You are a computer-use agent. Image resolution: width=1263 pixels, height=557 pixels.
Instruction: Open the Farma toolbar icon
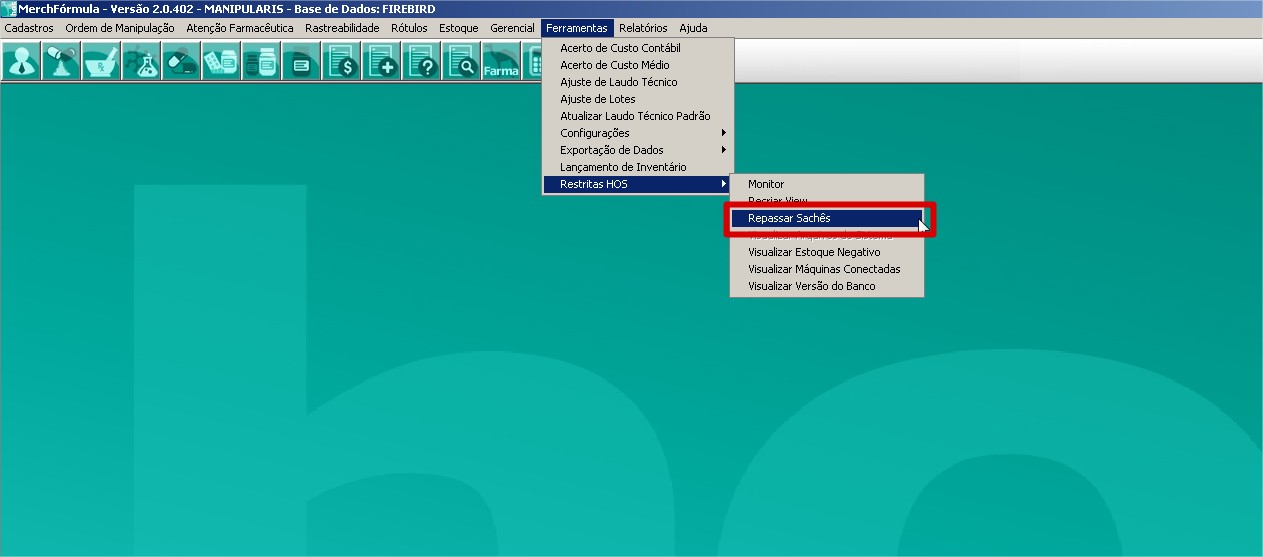[x=501, y=63]
